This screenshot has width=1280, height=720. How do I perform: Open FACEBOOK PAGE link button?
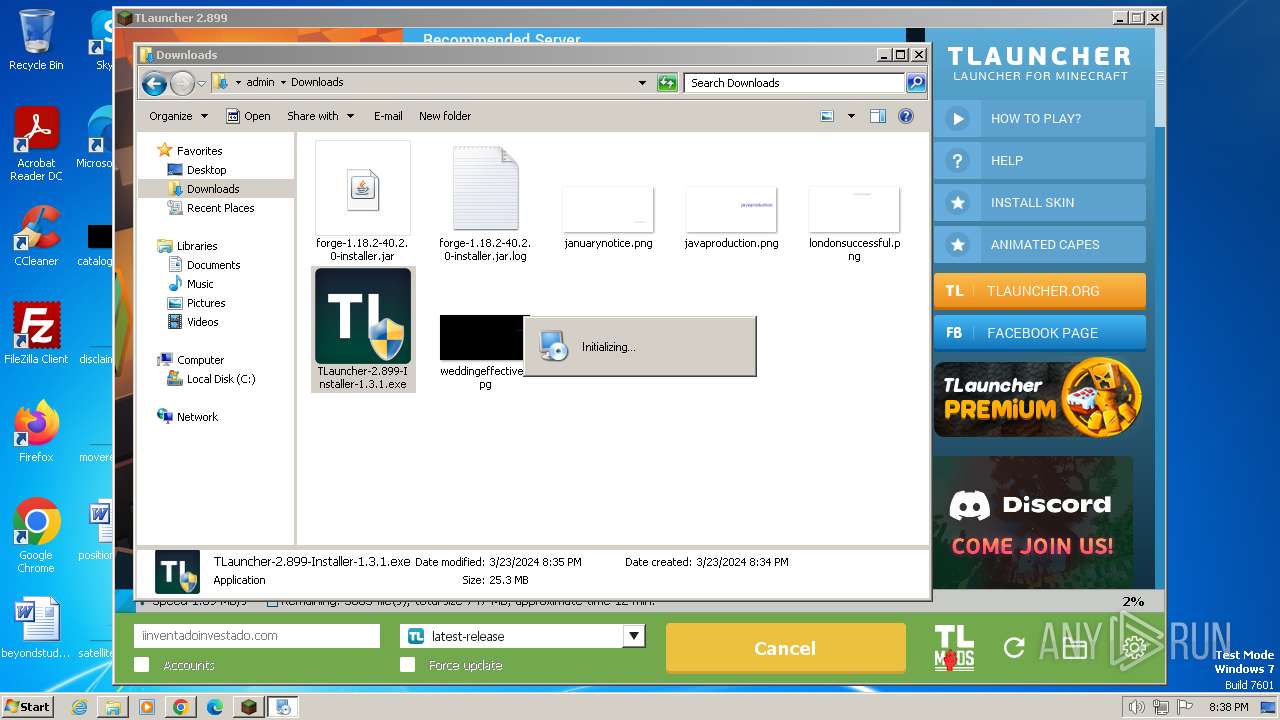click(x=1040, y=333)
